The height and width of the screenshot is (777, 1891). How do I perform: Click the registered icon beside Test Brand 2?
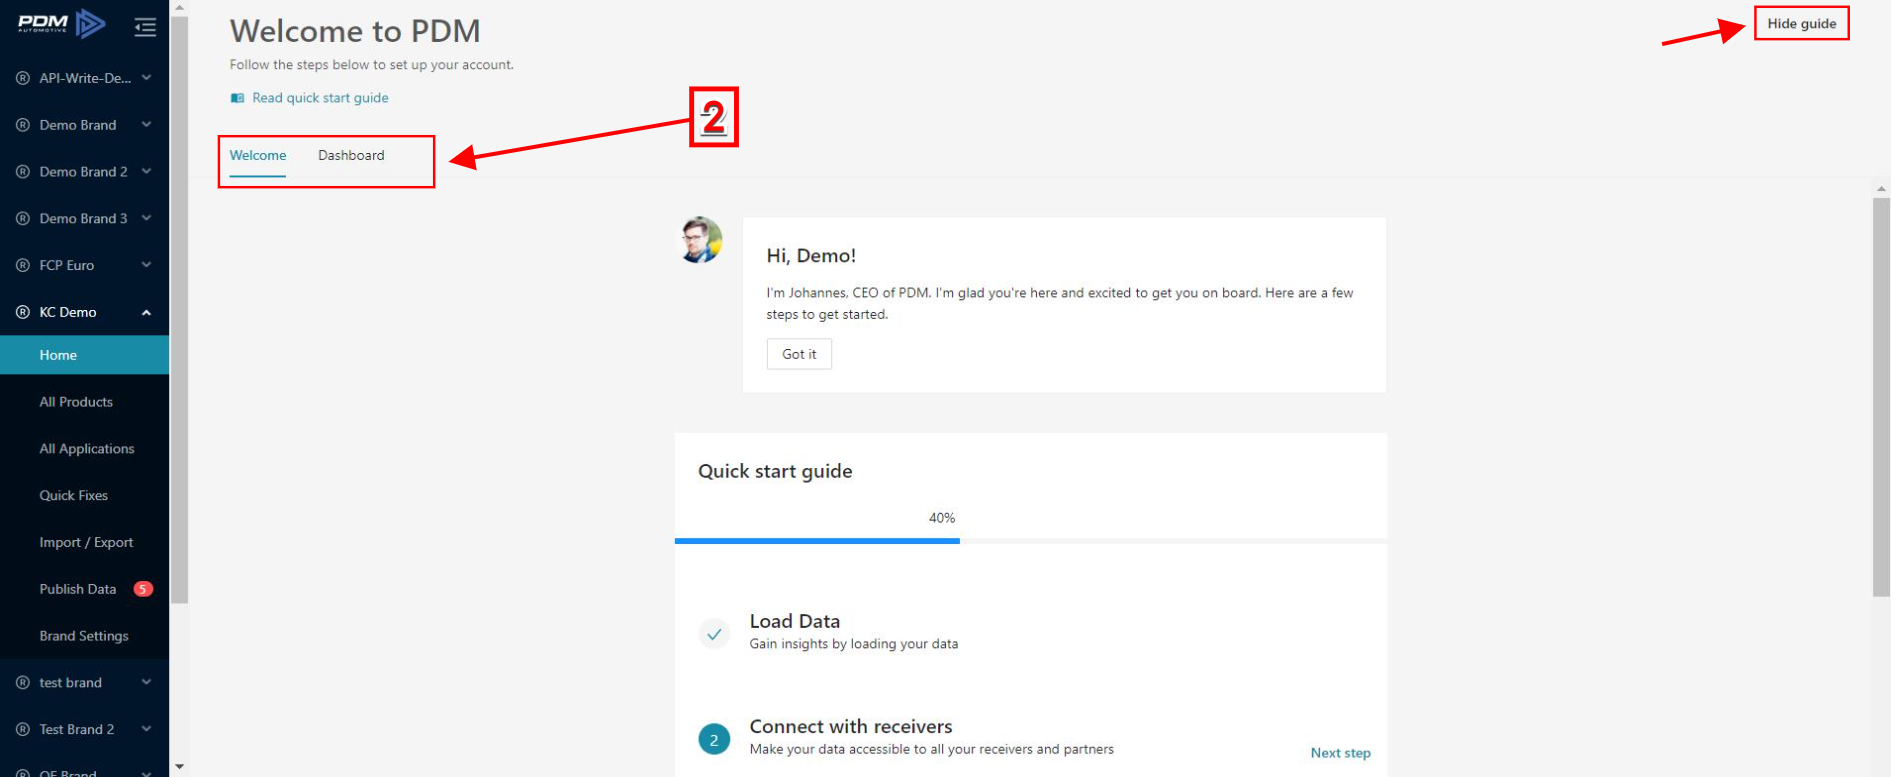[23, 729]
